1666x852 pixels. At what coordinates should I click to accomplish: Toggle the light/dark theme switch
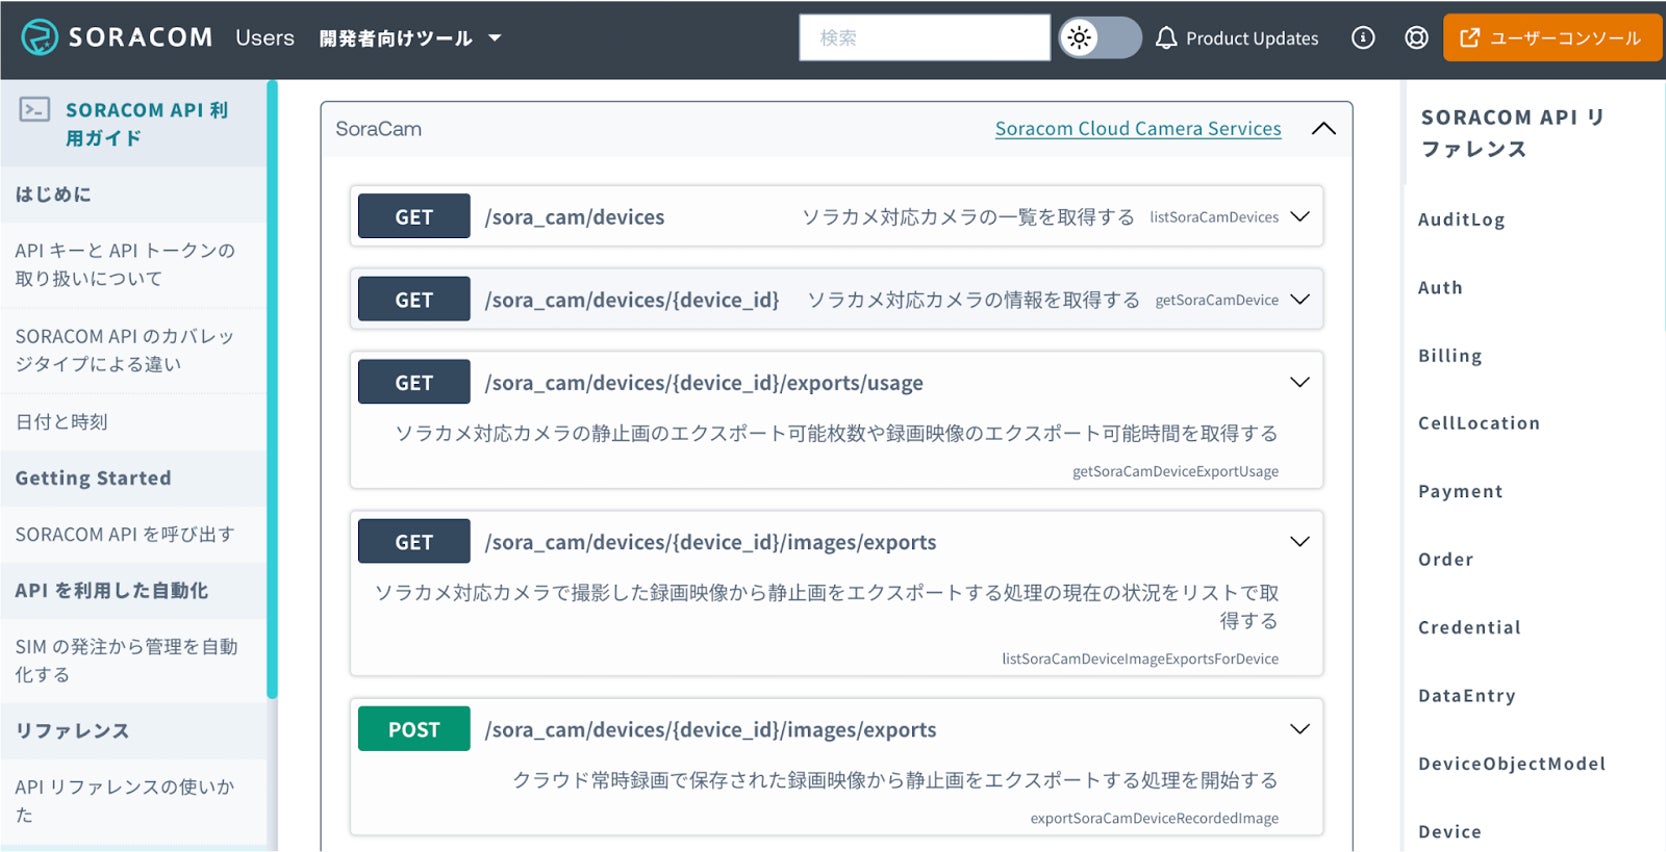click(1099, 38)
